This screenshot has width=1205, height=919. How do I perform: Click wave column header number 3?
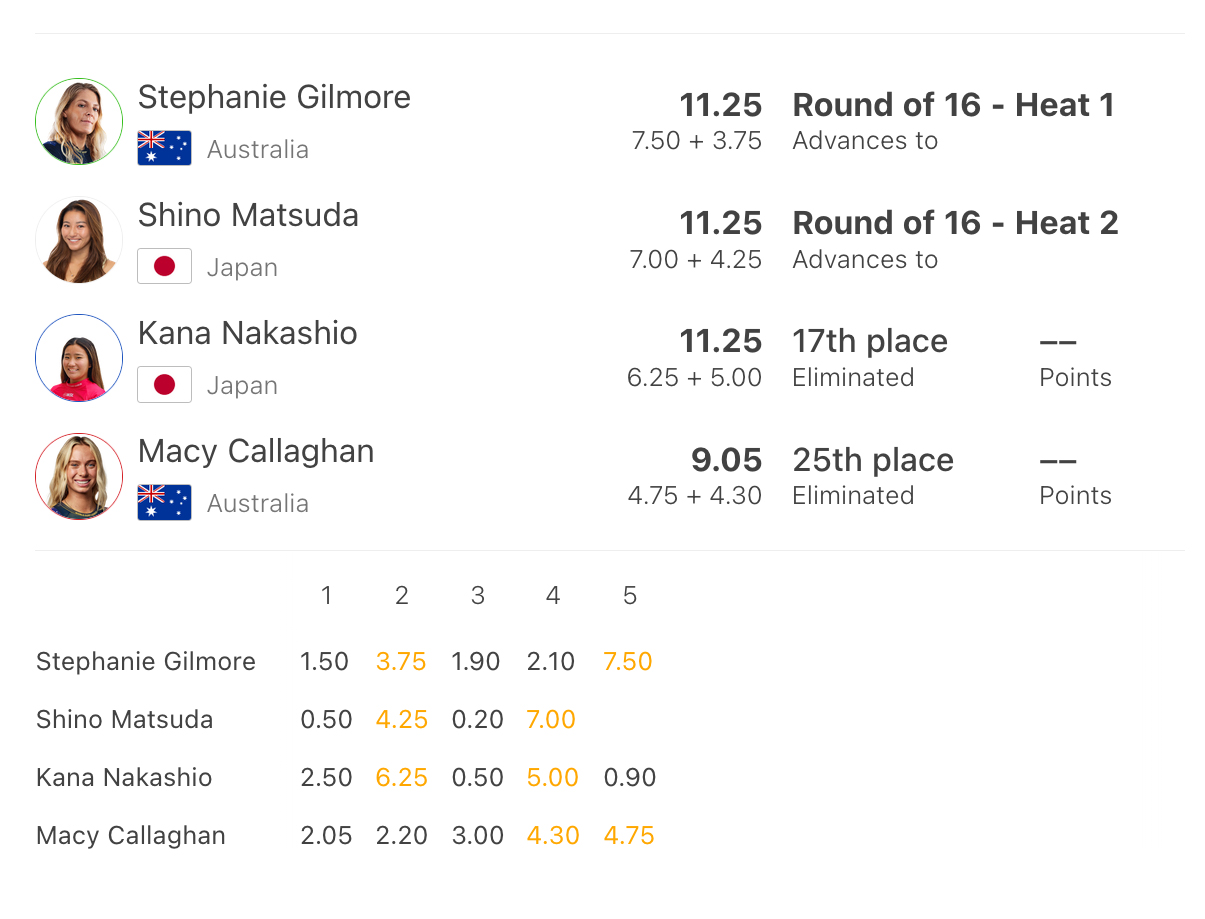click(478, 596)
